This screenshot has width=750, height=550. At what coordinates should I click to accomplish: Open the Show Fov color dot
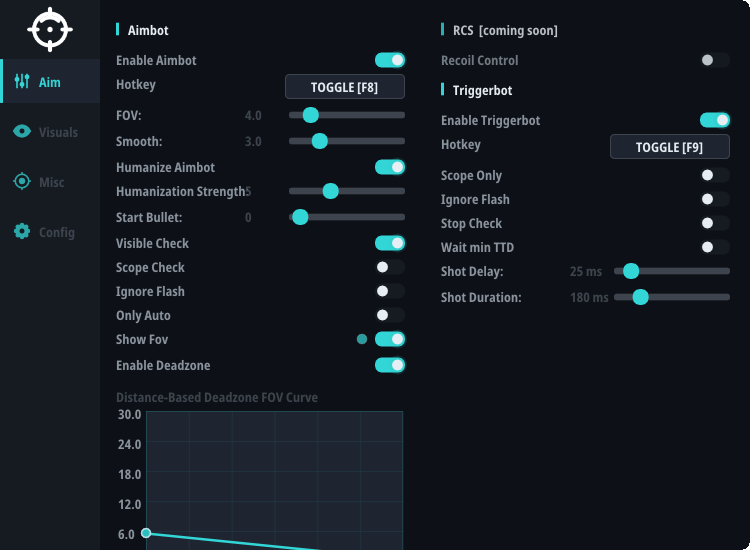[x=362, y=339]
